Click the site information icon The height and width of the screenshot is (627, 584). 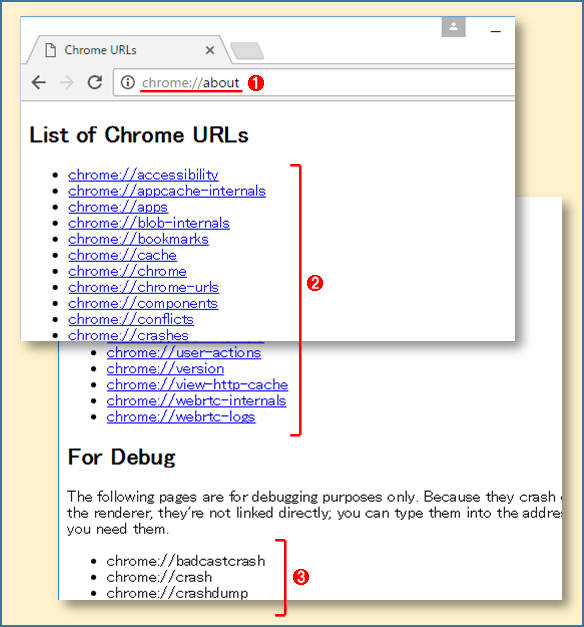pyautogui.click(x=128, y=82)
